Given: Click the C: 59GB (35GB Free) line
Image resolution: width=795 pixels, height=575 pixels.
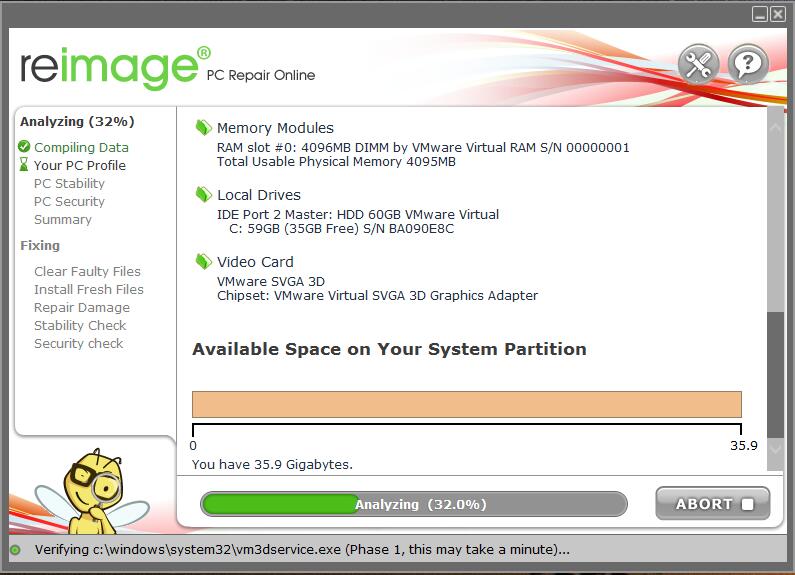Looking at the screenshot, I should click(341, 229).
